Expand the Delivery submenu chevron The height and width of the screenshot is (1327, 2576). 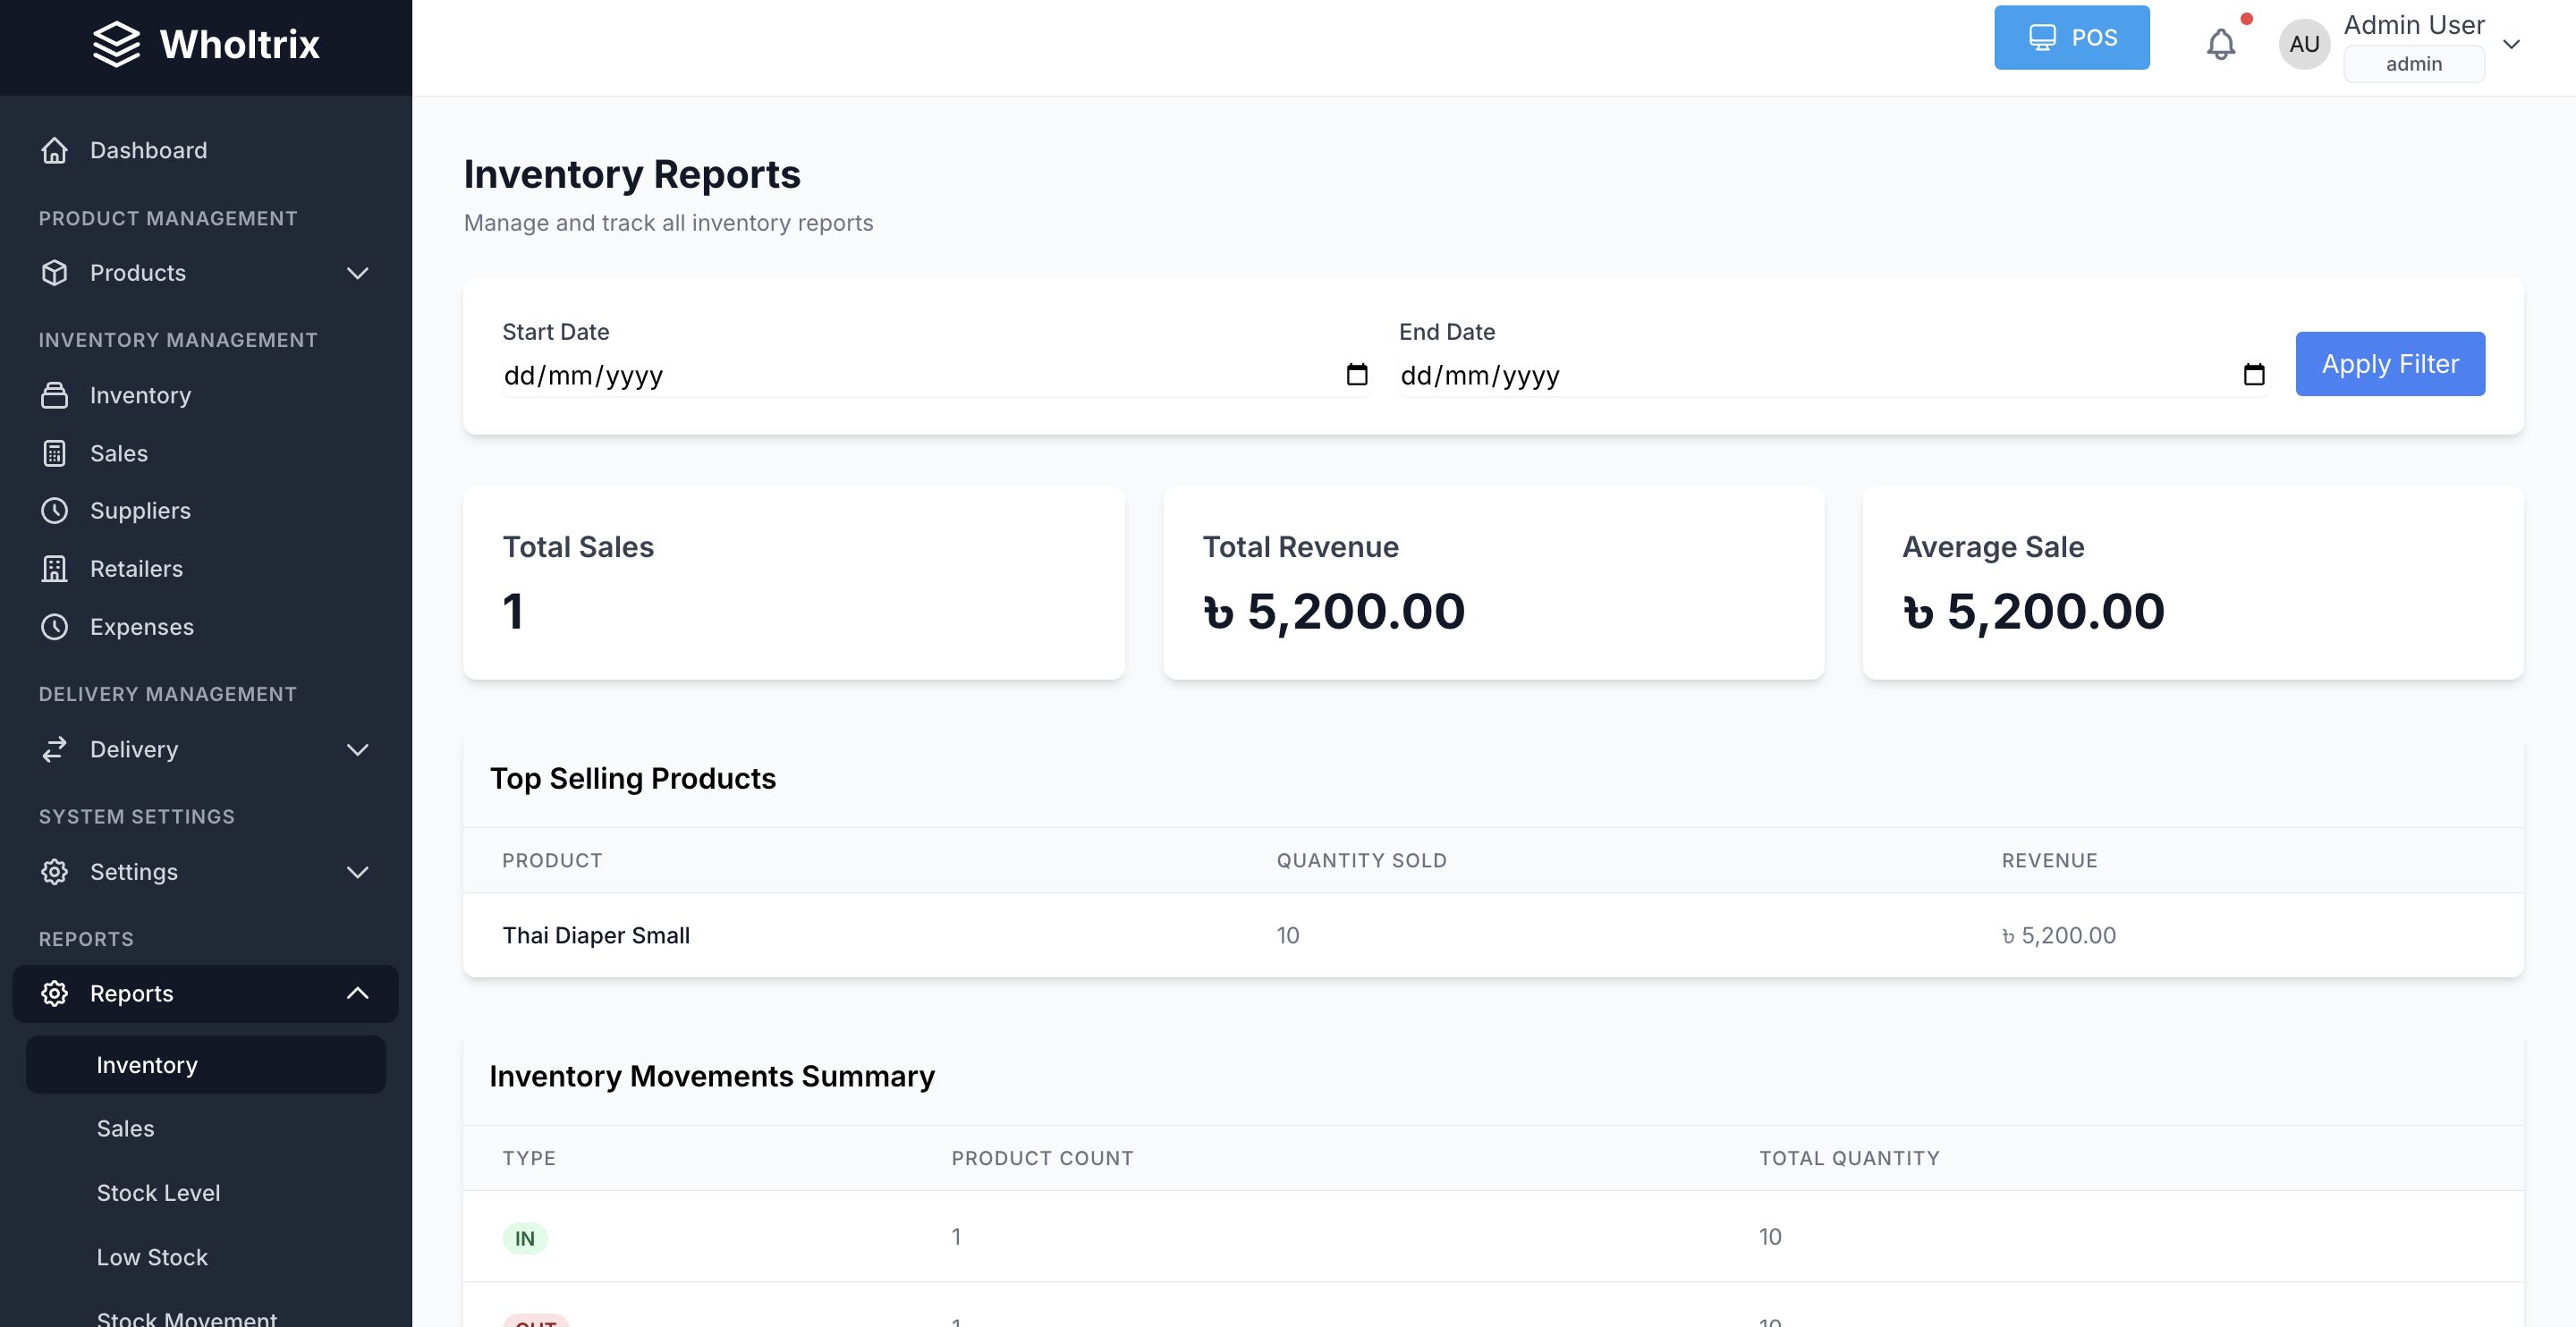357,750
